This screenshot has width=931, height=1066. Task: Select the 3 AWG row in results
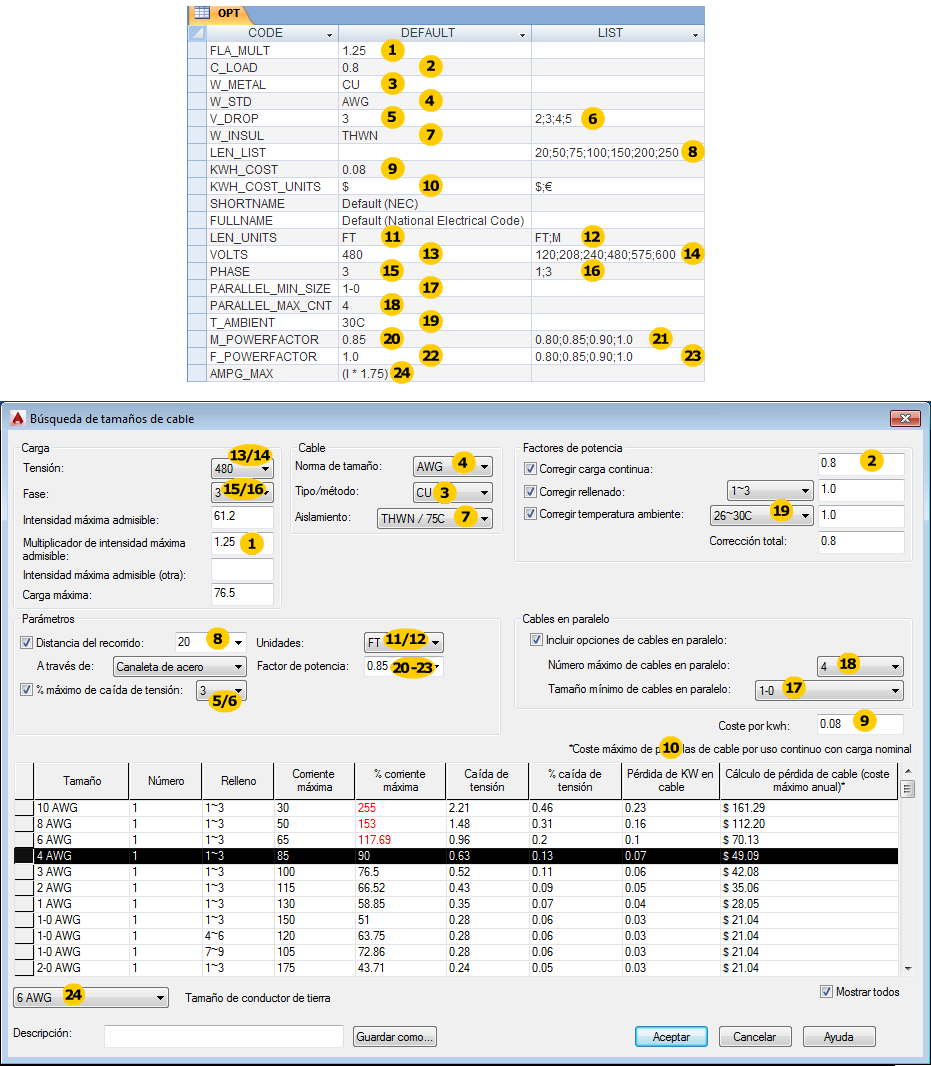[x=456, y=872]
